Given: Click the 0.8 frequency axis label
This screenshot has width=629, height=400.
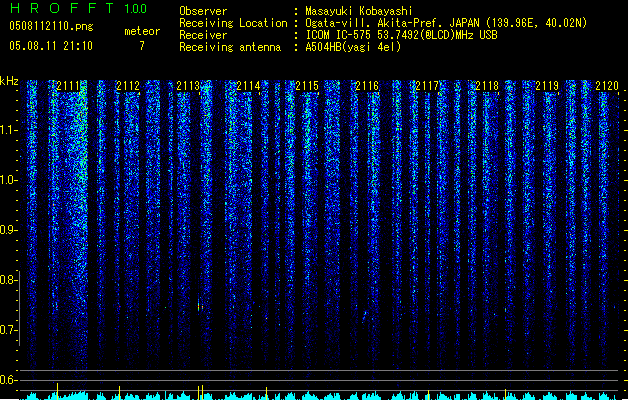Looking at the screenshot, I should [x=8, y=280].
